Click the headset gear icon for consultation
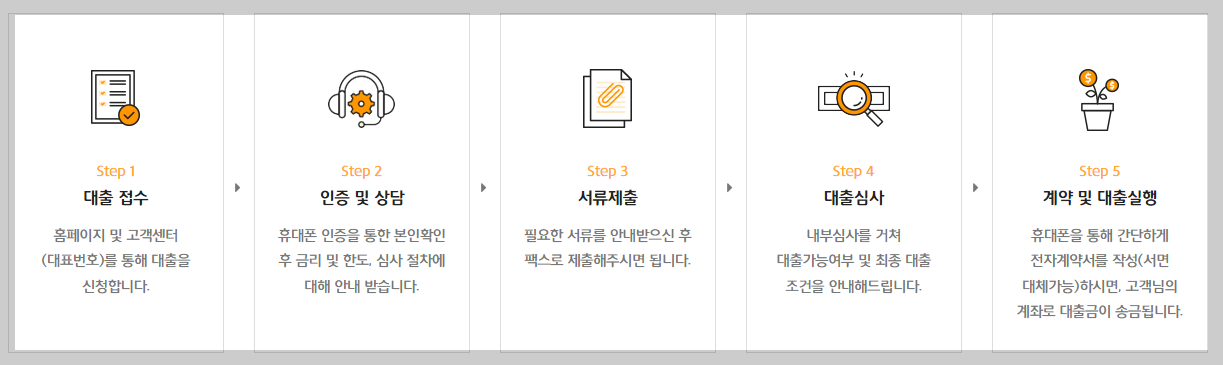This screenshot has height=365, width=1223. coord(362,98)
